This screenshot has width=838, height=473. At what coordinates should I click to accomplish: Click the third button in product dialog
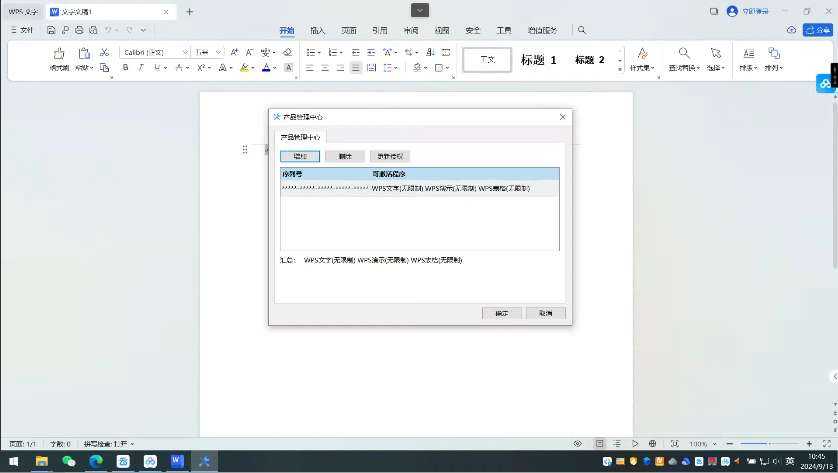(390, 156)
